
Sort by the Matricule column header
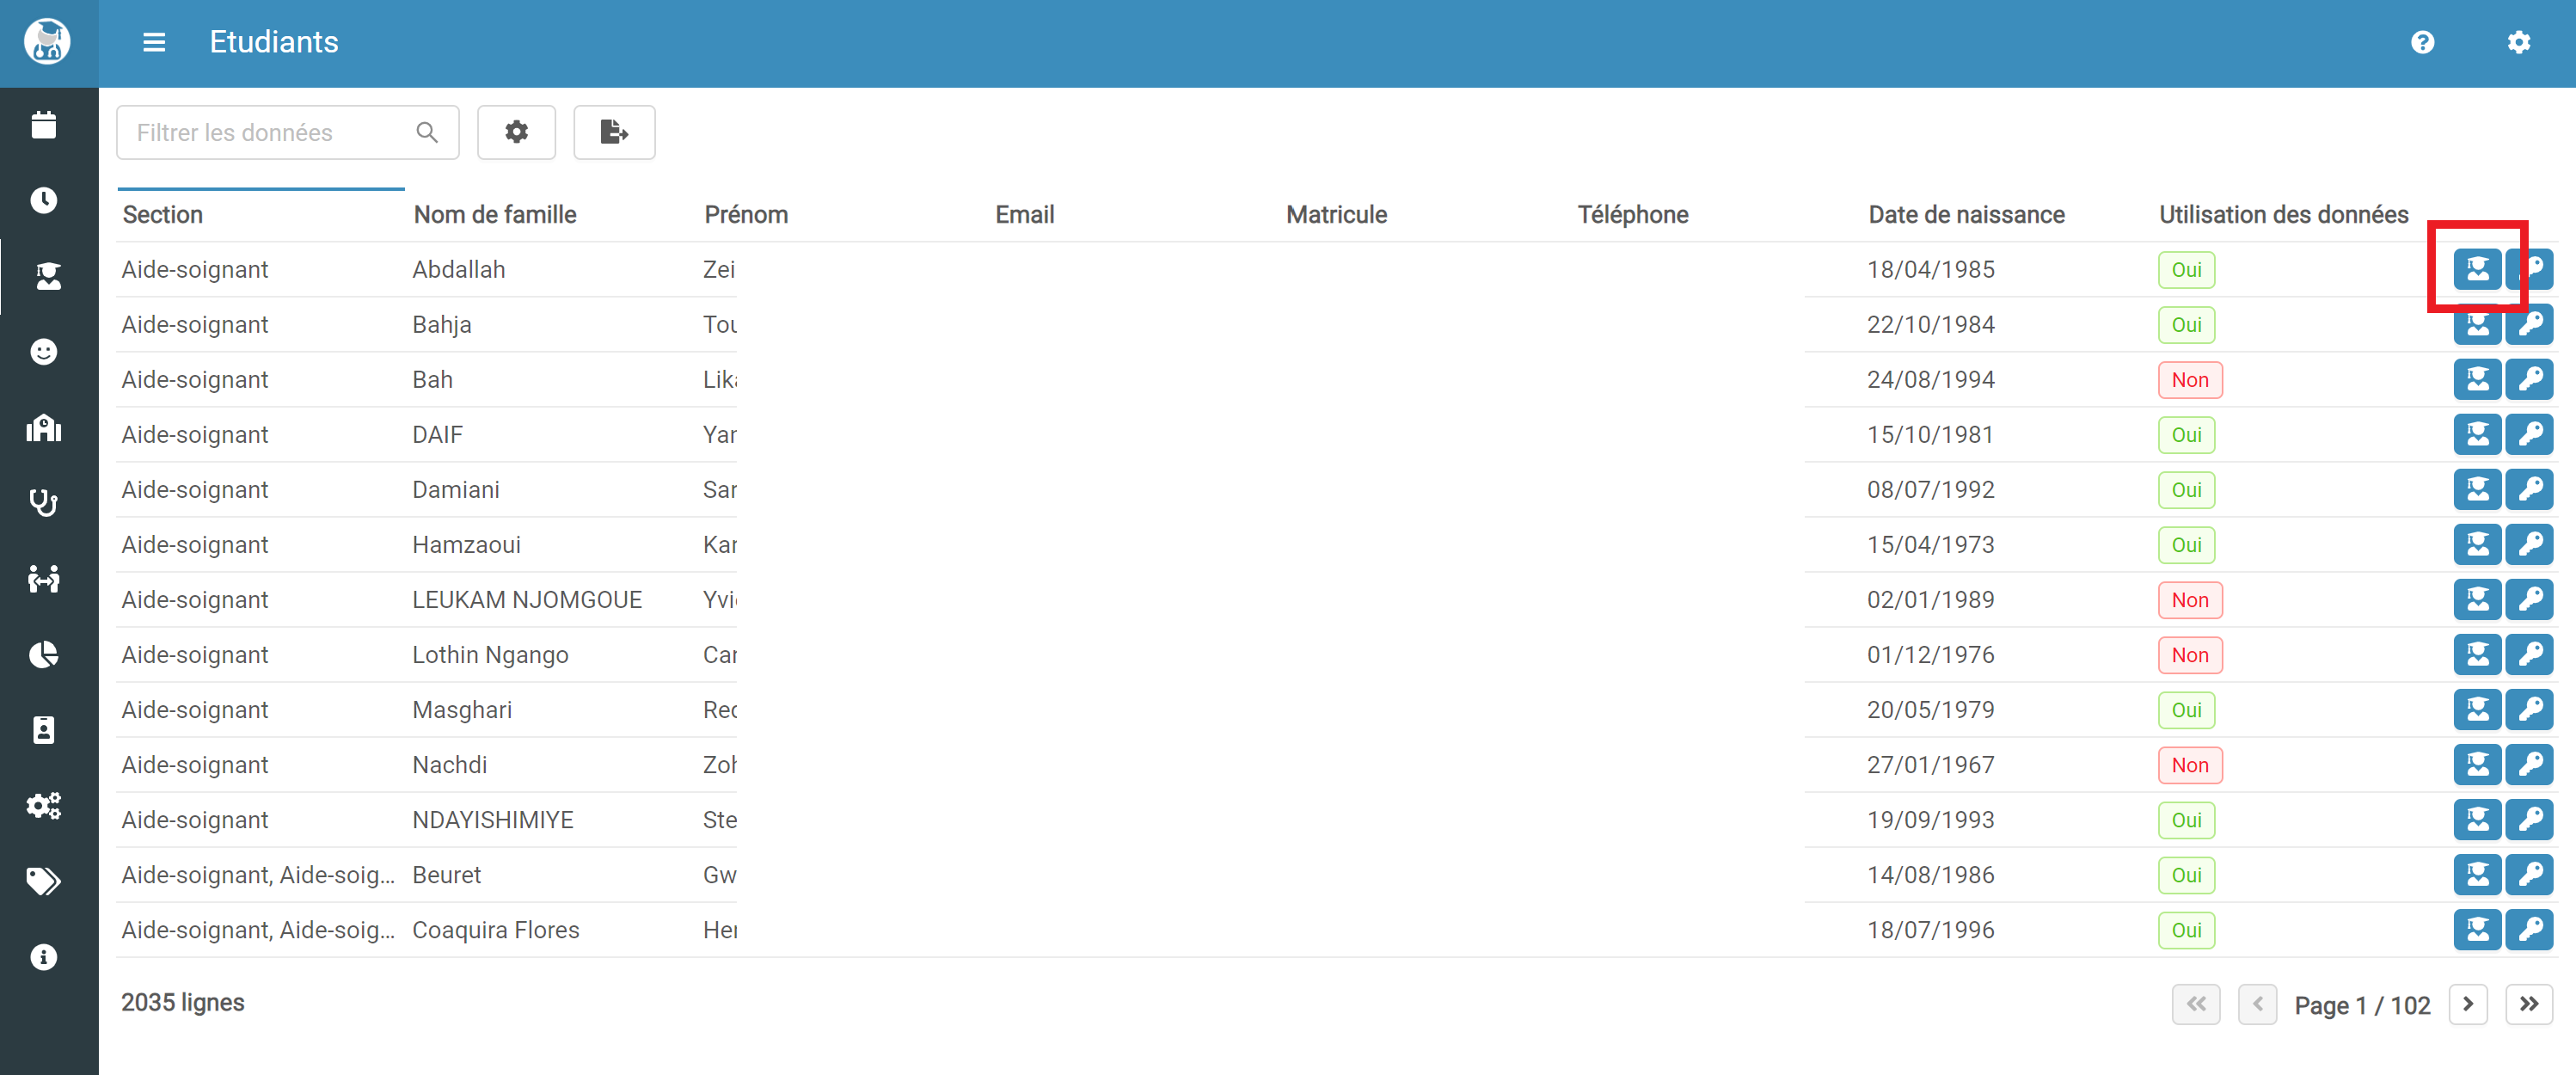(1337, 214)
